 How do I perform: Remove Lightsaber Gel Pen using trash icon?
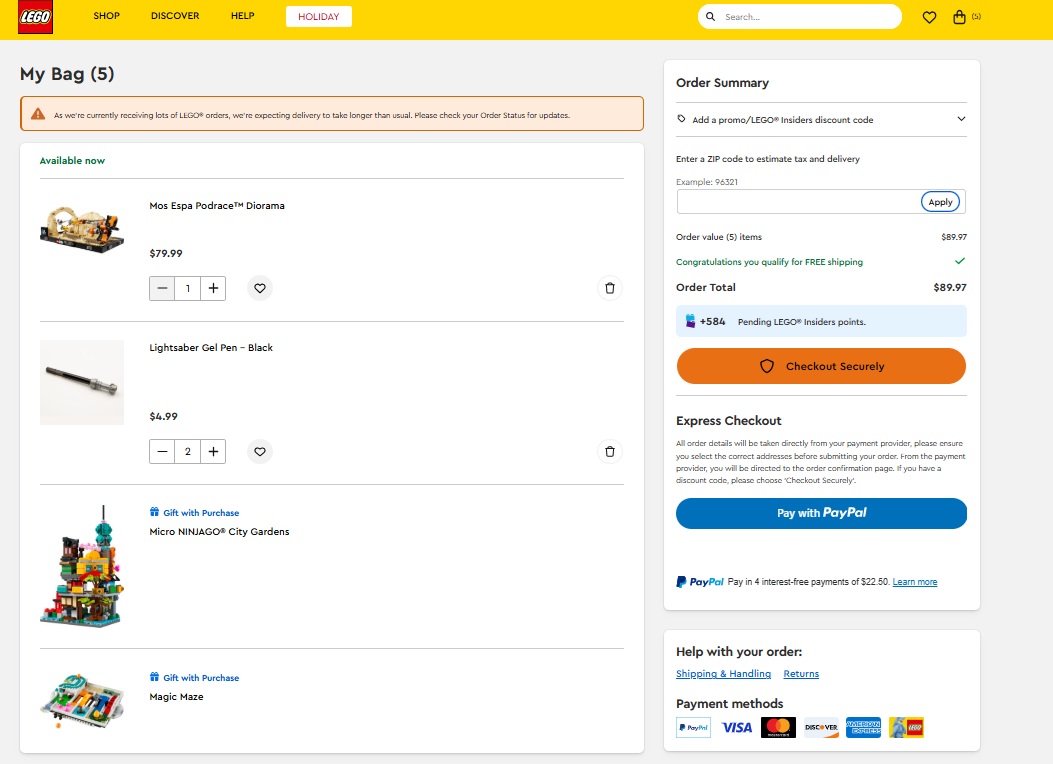(610, 451)
